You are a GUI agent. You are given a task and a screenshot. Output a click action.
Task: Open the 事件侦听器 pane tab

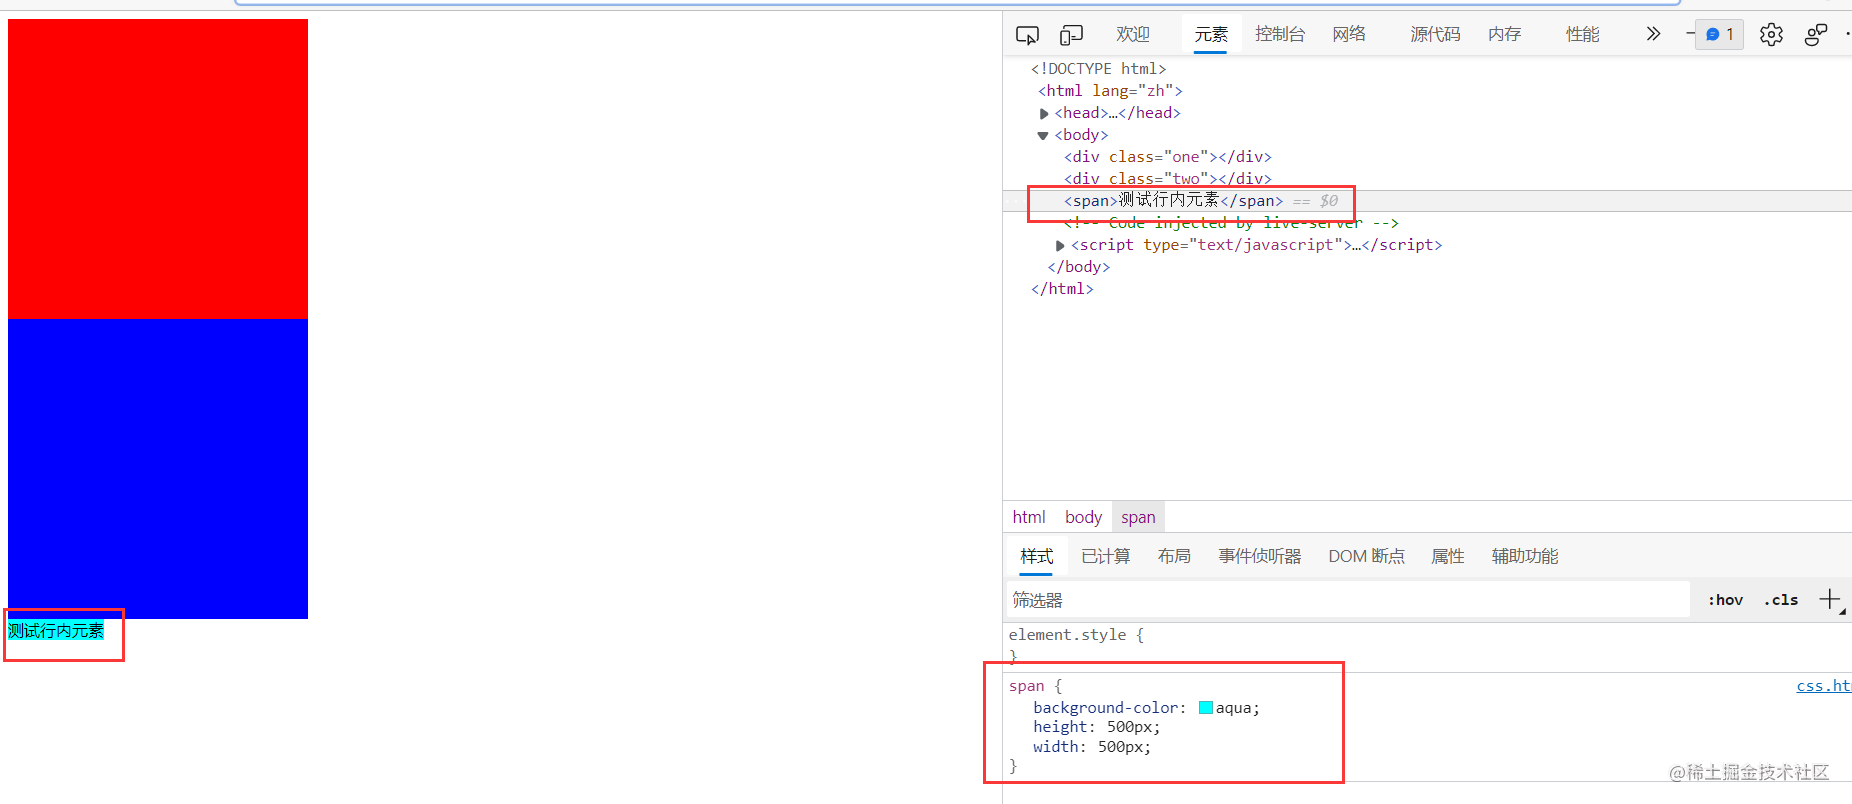pyautogui.click(x=1260, y=557)
